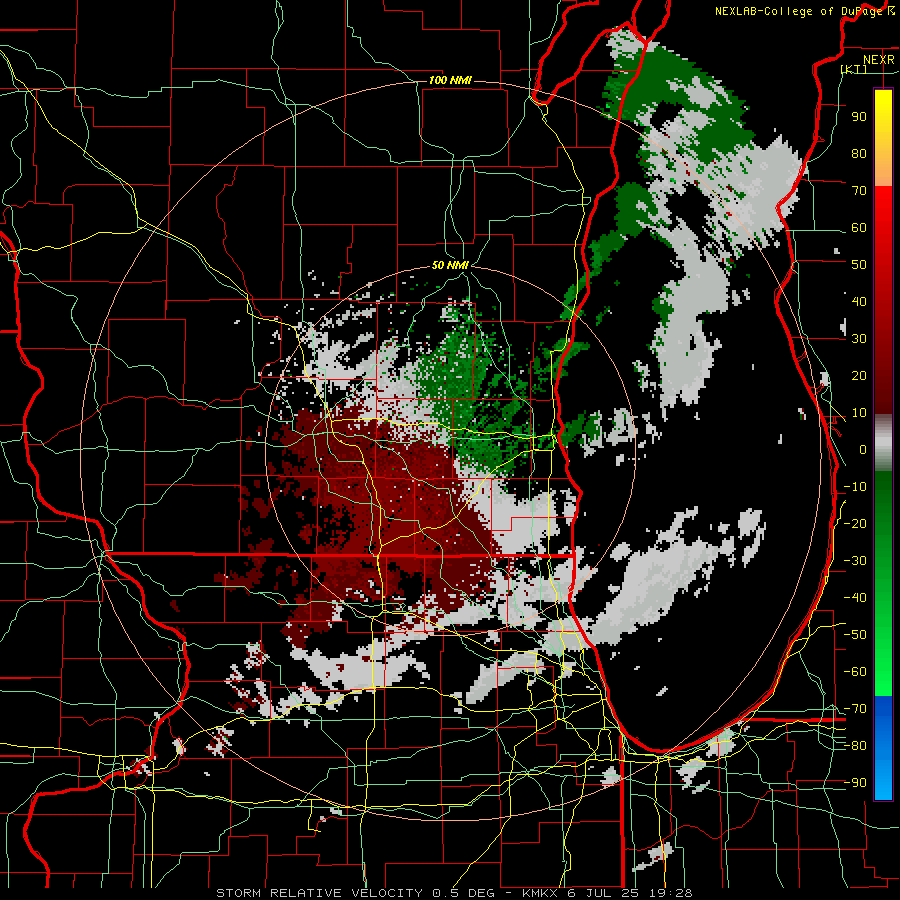The width and height of the screenshot is (900, 900).
Task: Click the KMKX station identifier
Action: pyautogui.click(x=542, y=893)
